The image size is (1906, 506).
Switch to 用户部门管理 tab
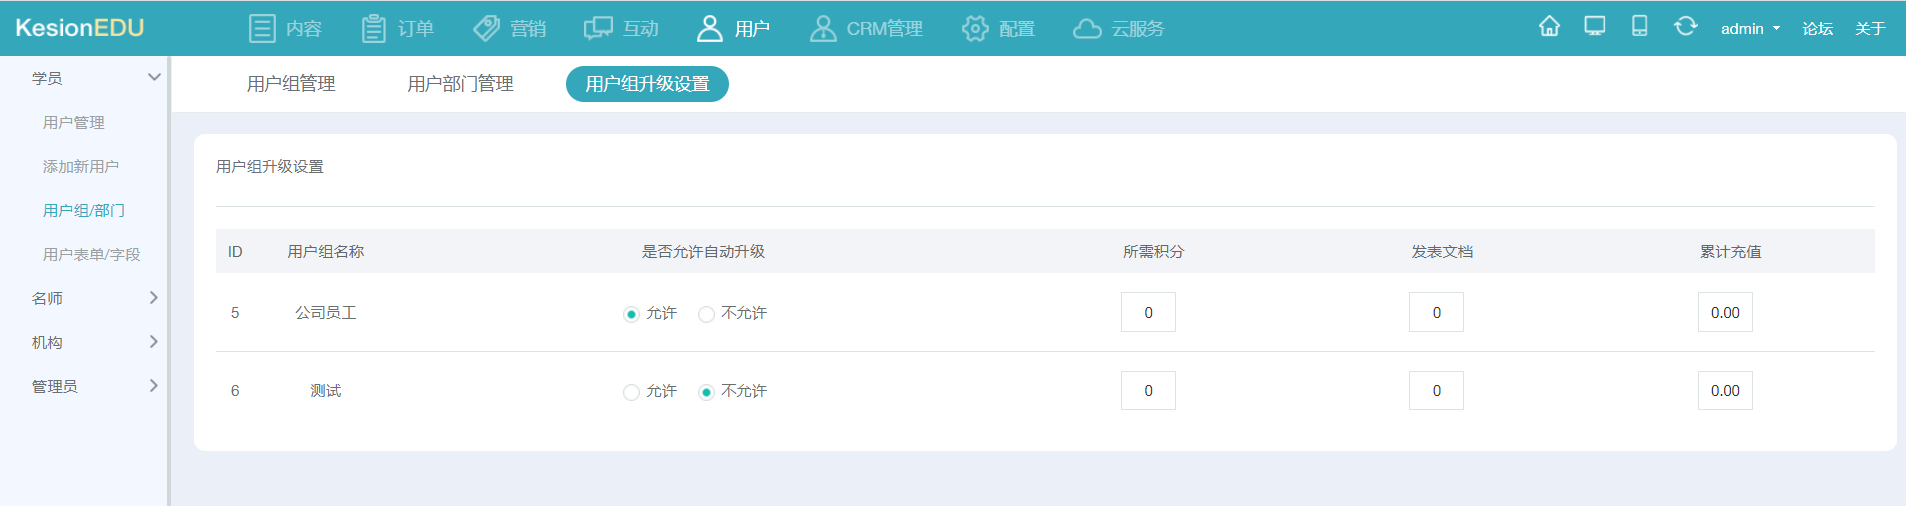(x=460, y=84)
